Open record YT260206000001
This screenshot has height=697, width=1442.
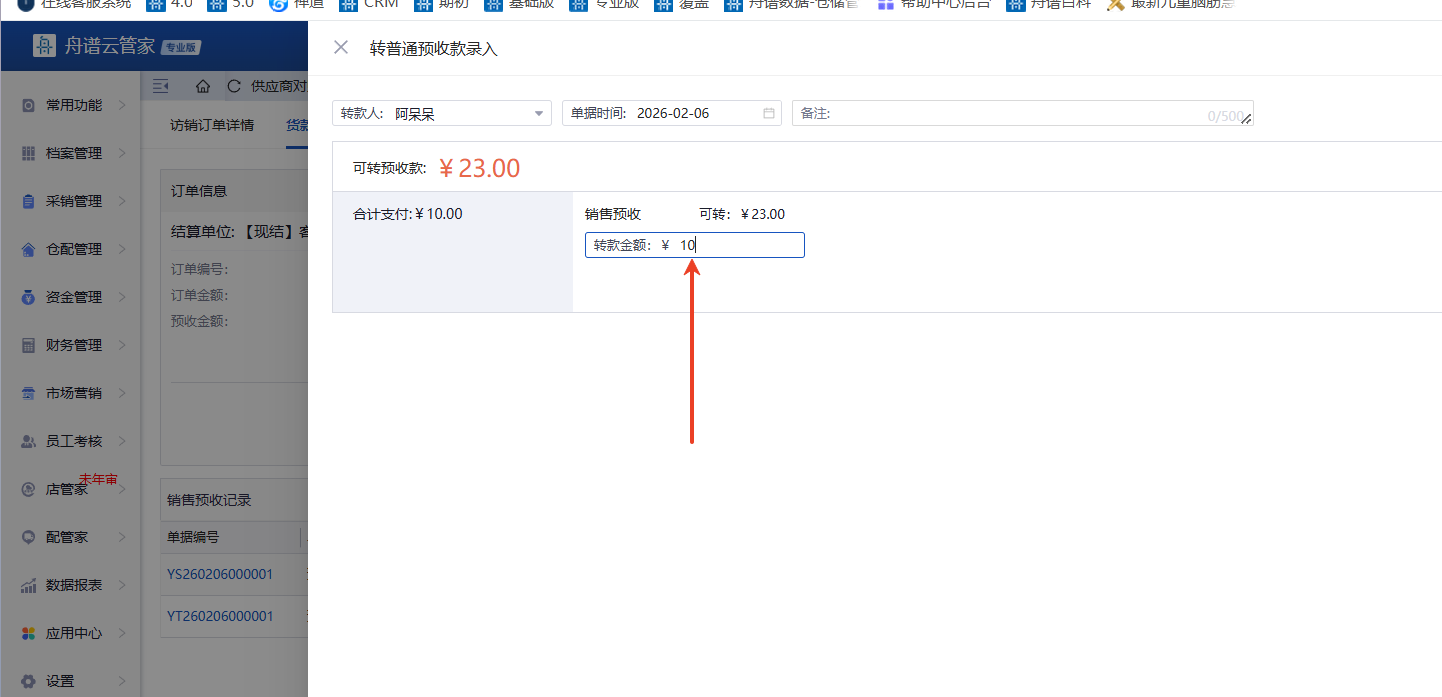220,616
